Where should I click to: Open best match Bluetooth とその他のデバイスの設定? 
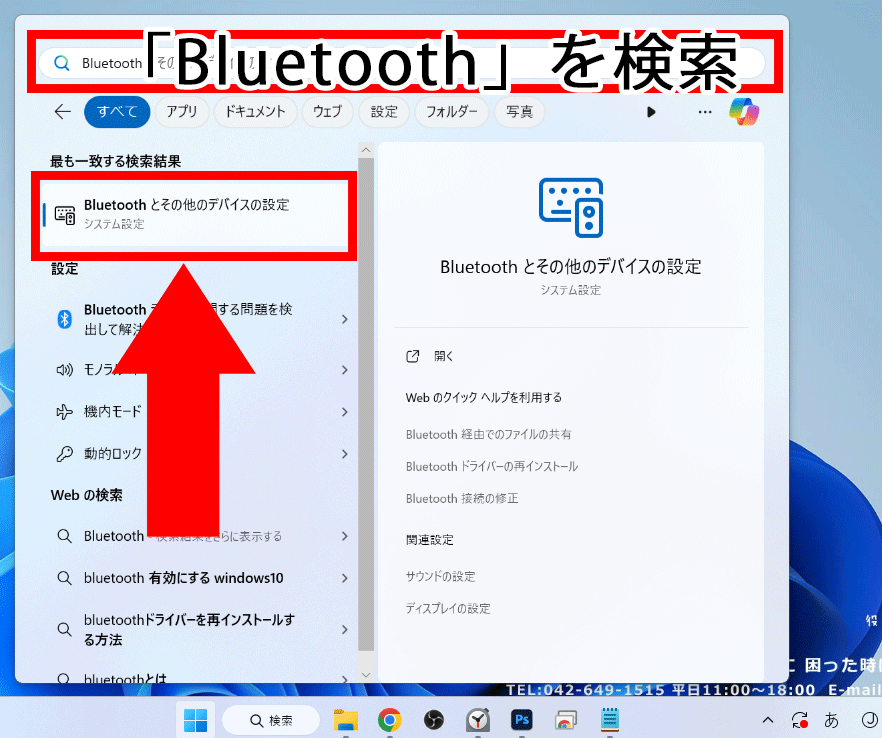coord(195,214)
